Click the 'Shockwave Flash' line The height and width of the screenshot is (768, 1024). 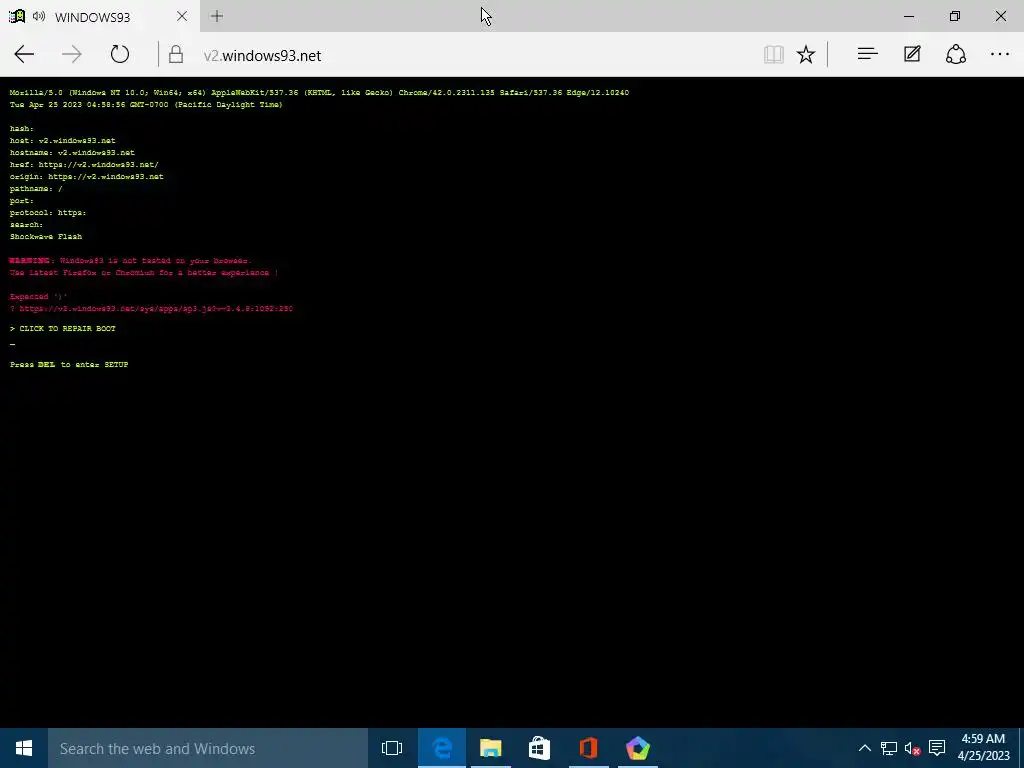click(x=46, y=236)
